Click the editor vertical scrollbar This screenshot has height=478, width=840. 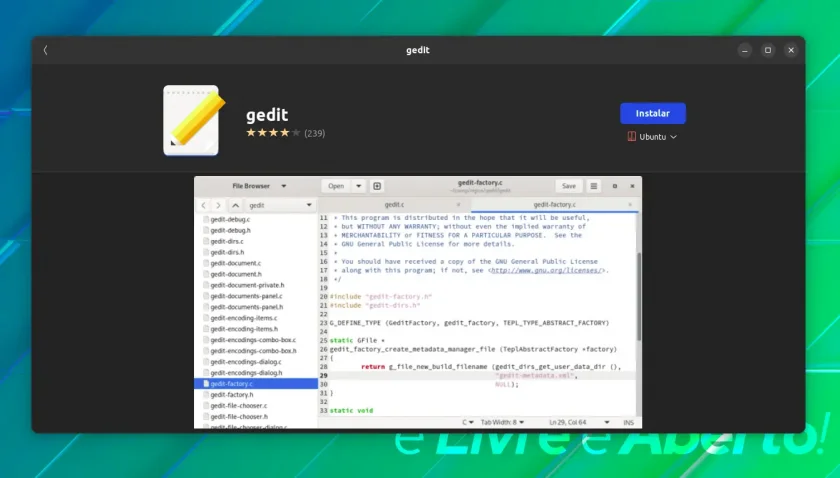[639, 296]
